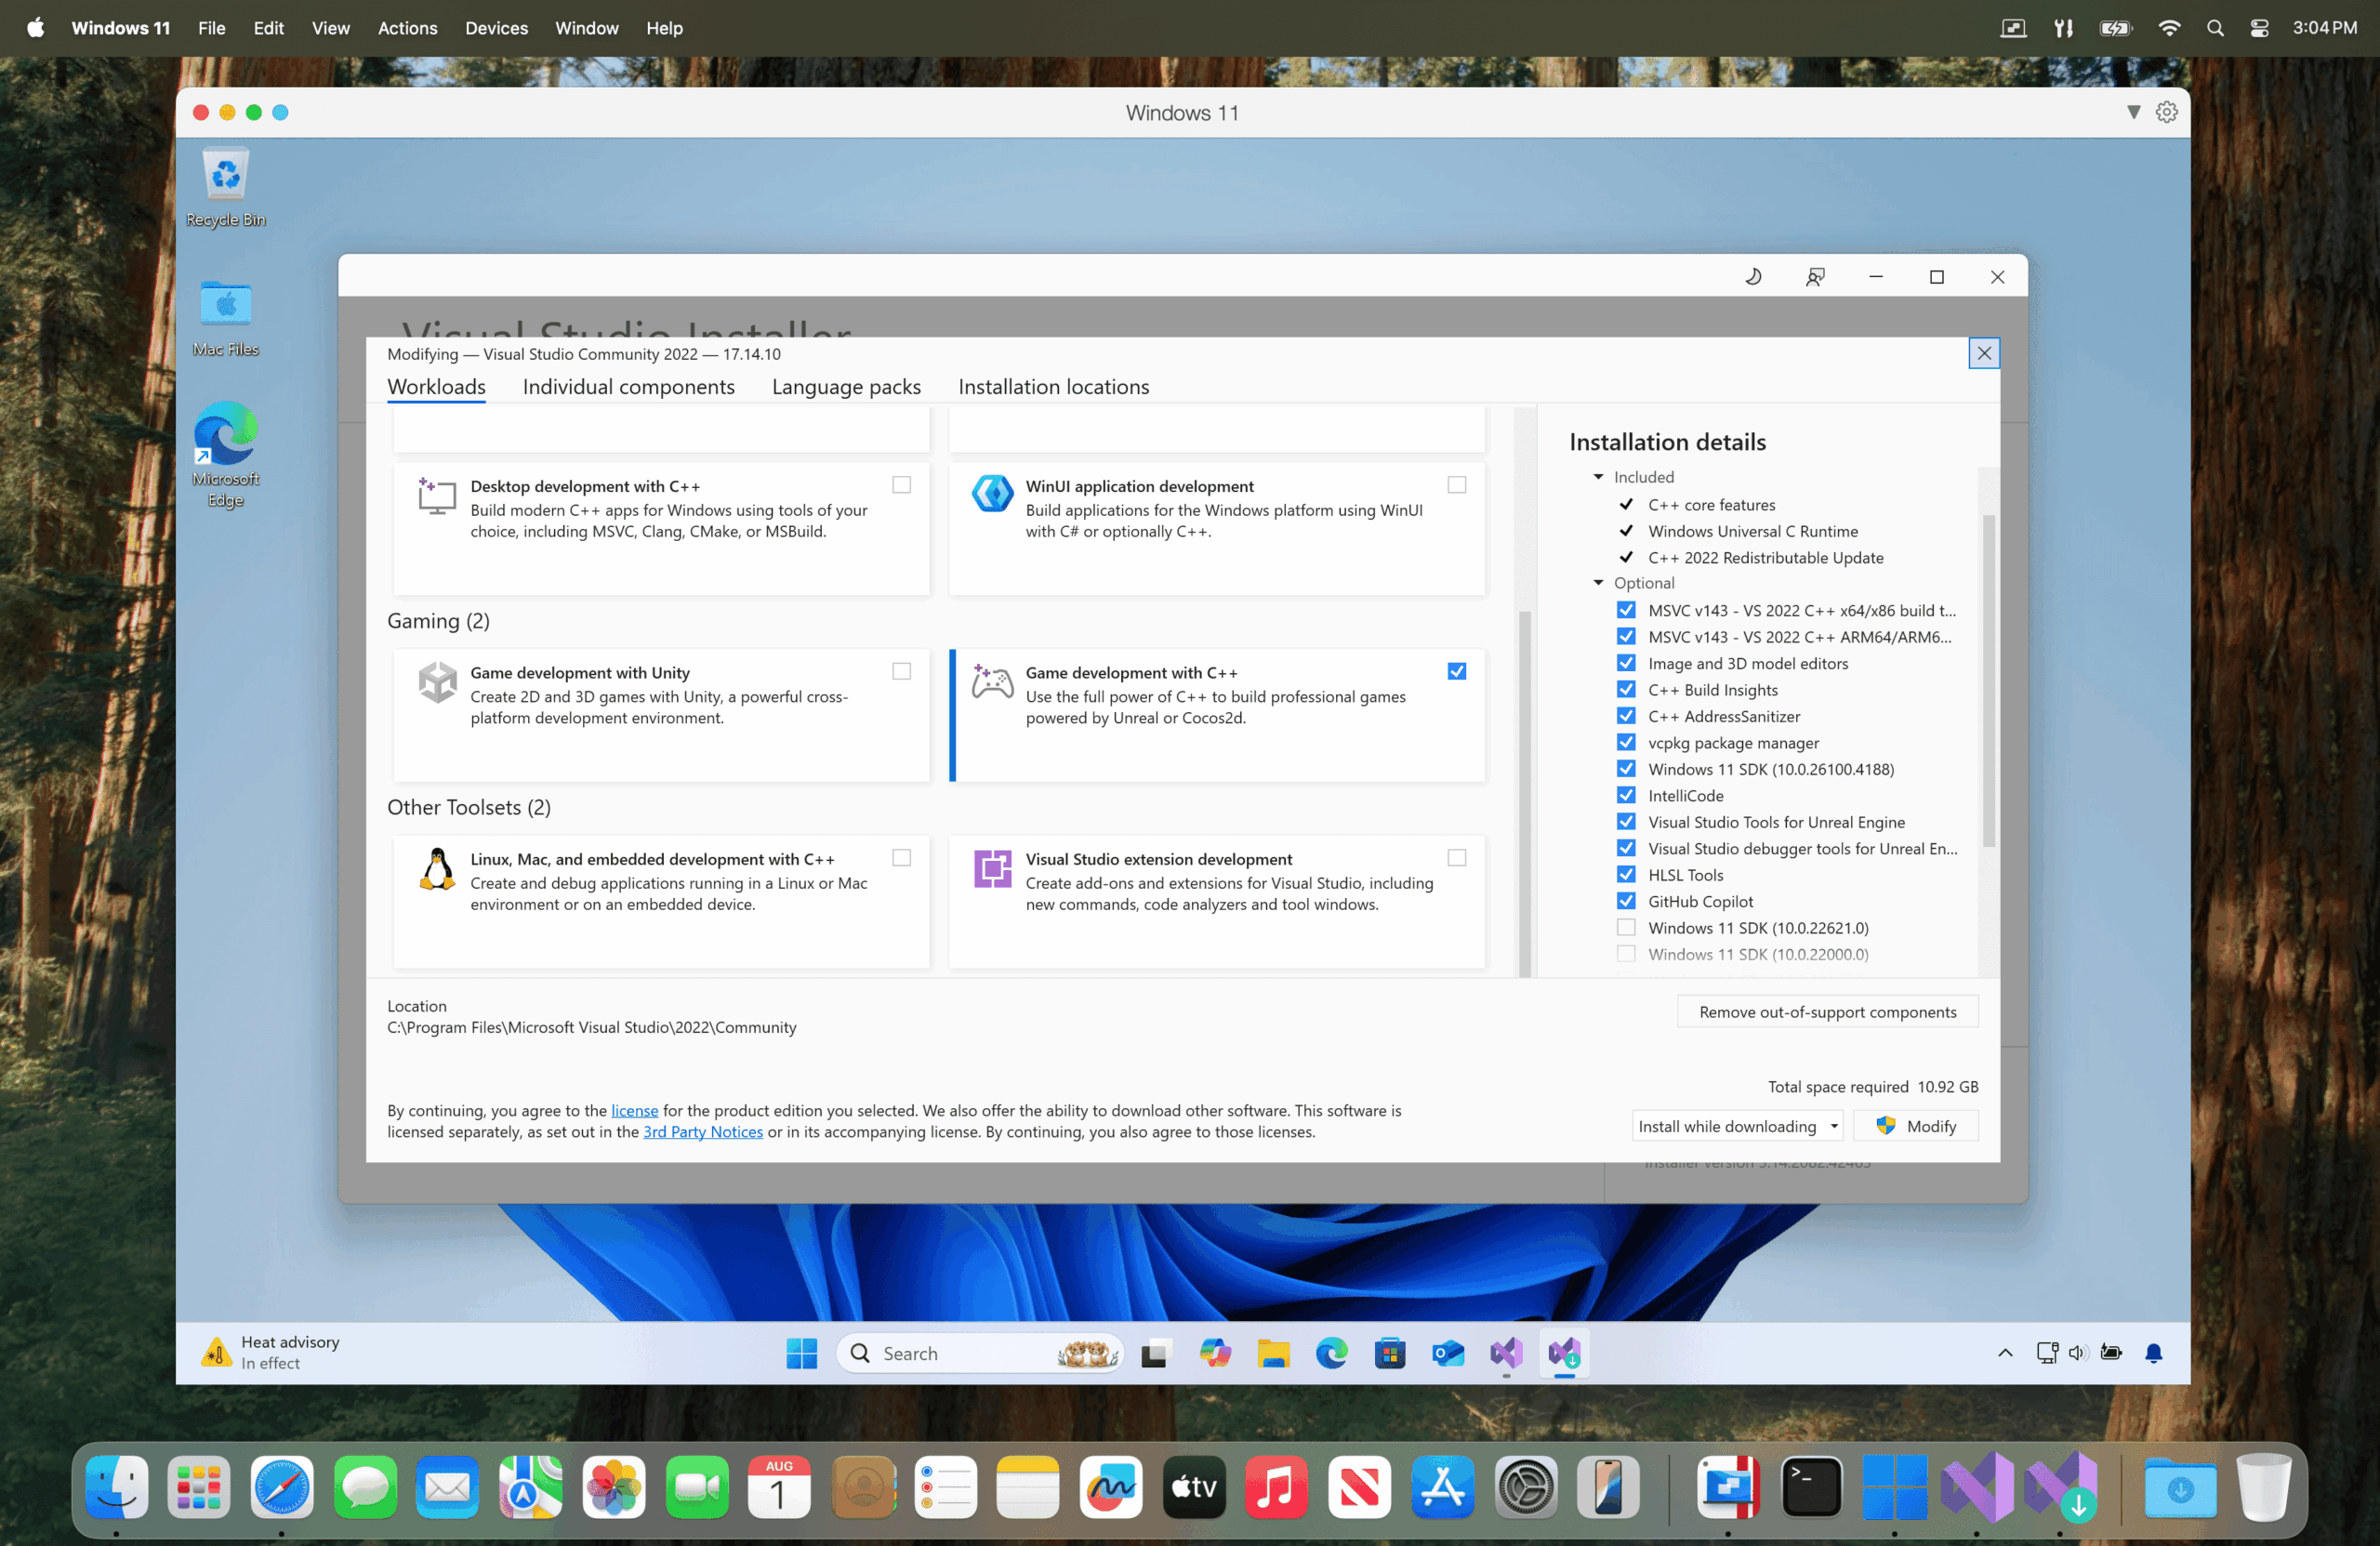Uncheck HLSL Tools component
2380x1546 pixels.
(x=1626, y=875)
